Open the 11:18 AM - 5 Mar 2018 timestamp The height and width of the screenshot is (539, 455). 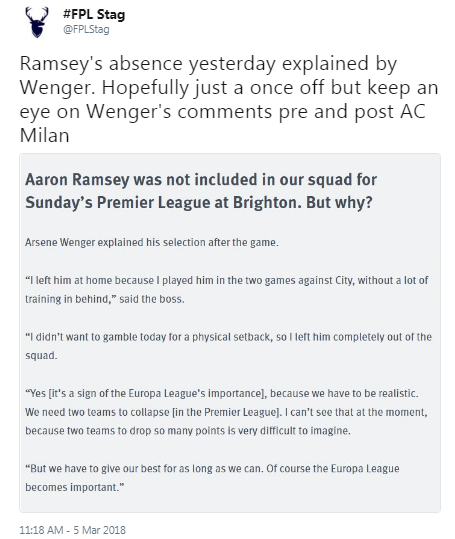tap(73, 530)
